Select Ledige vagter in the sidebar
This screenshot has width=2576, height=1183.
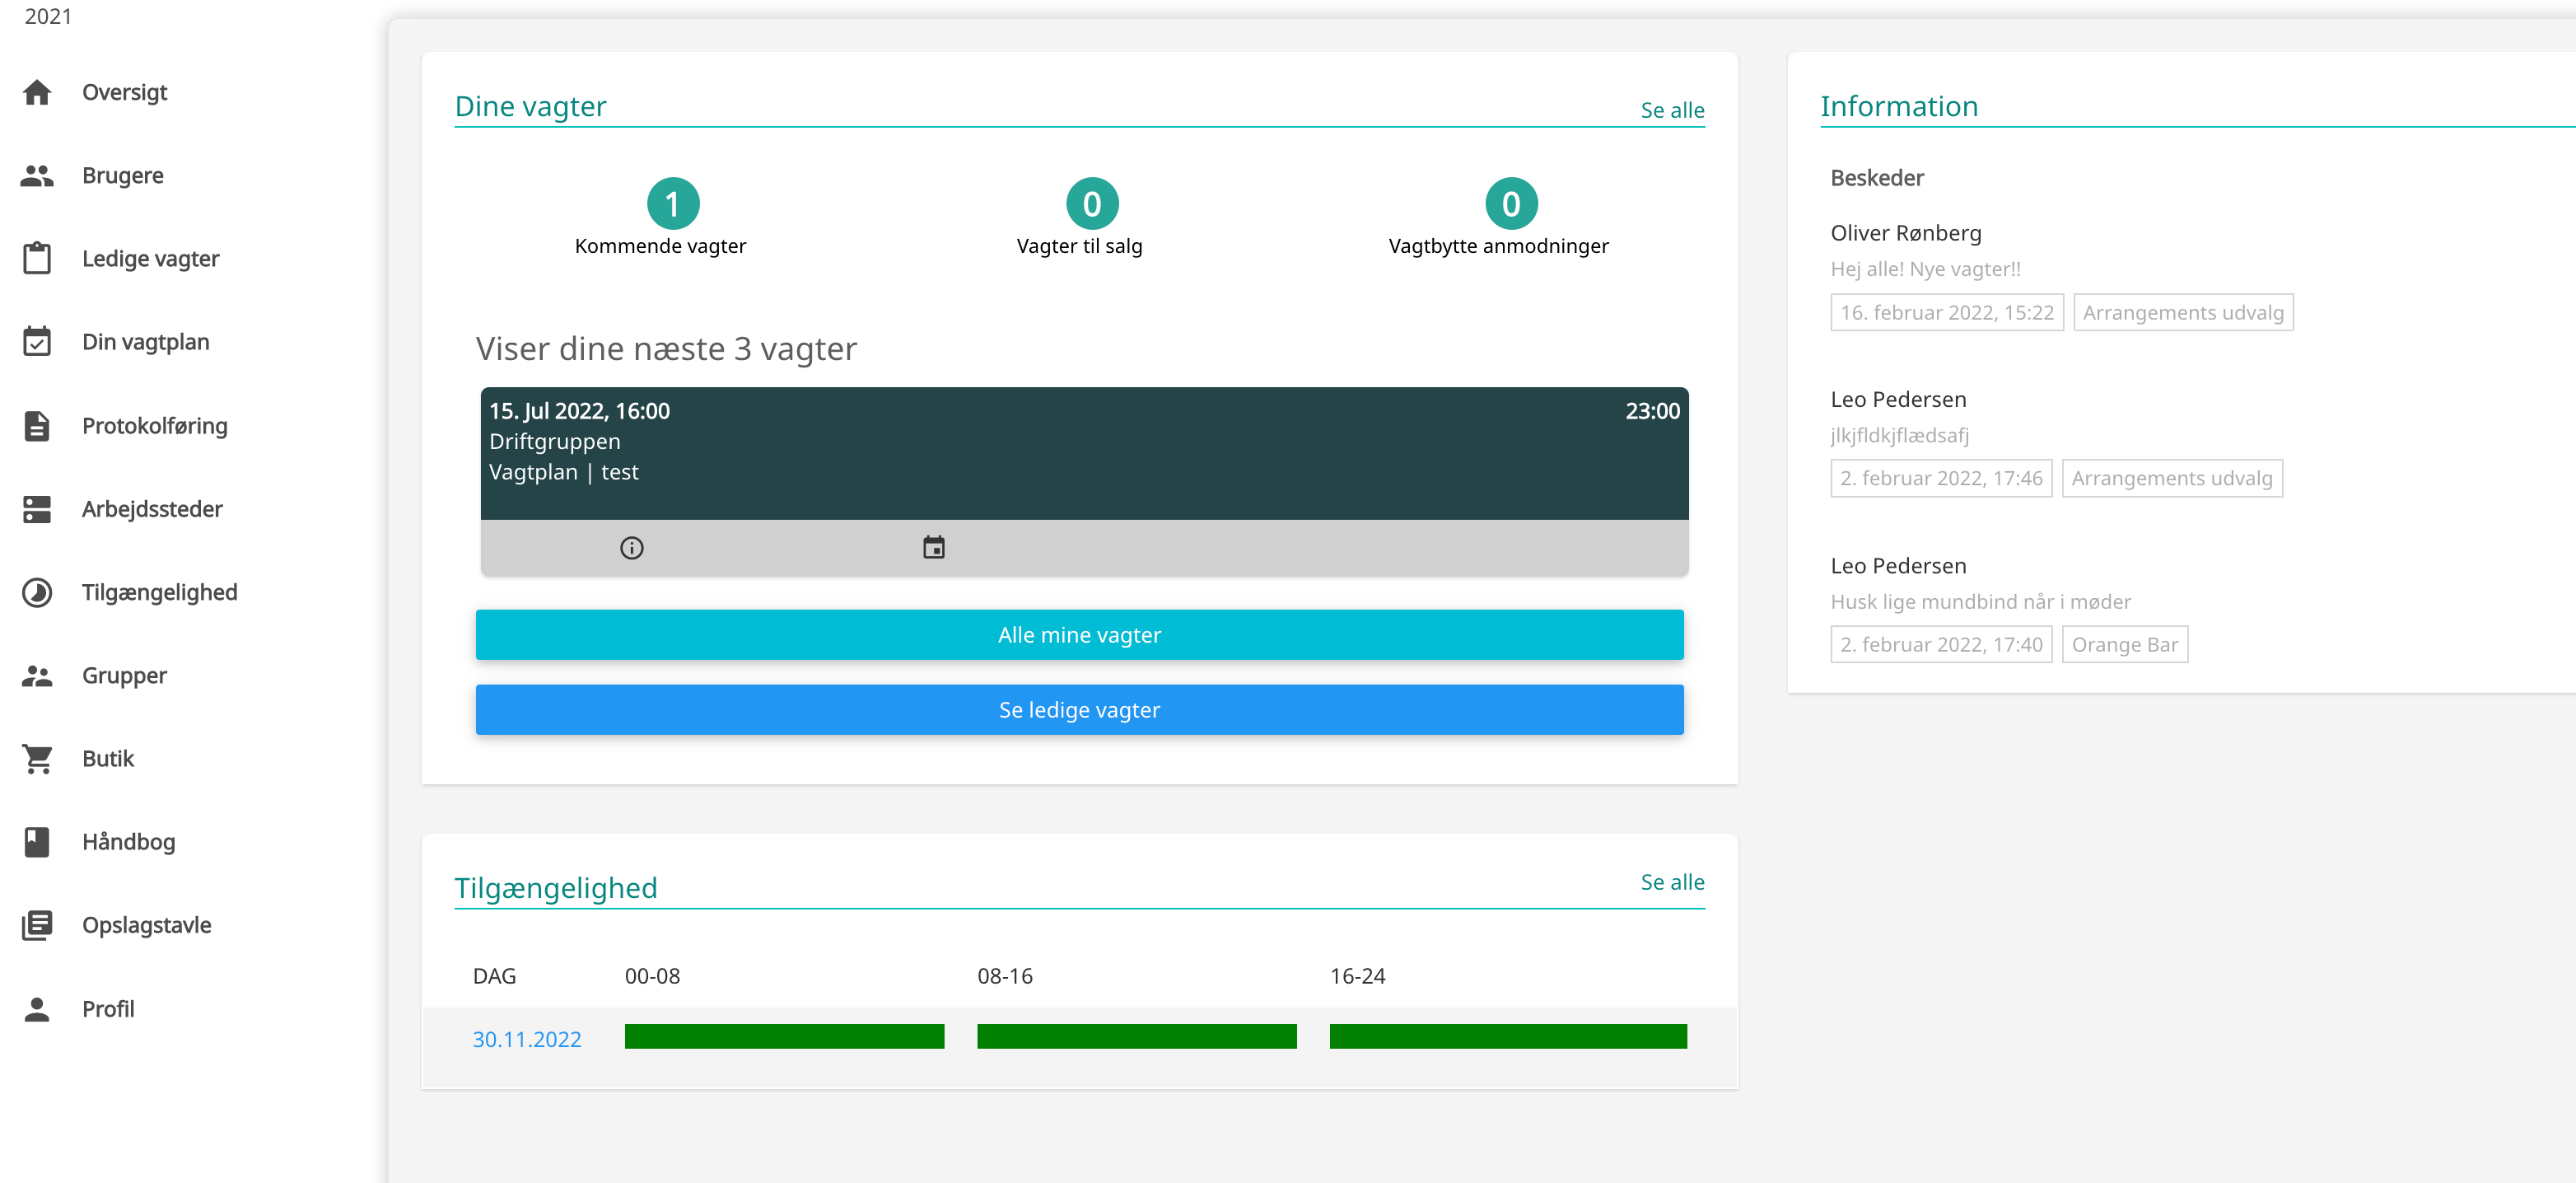pyautogui.click(x=151, y=258)
